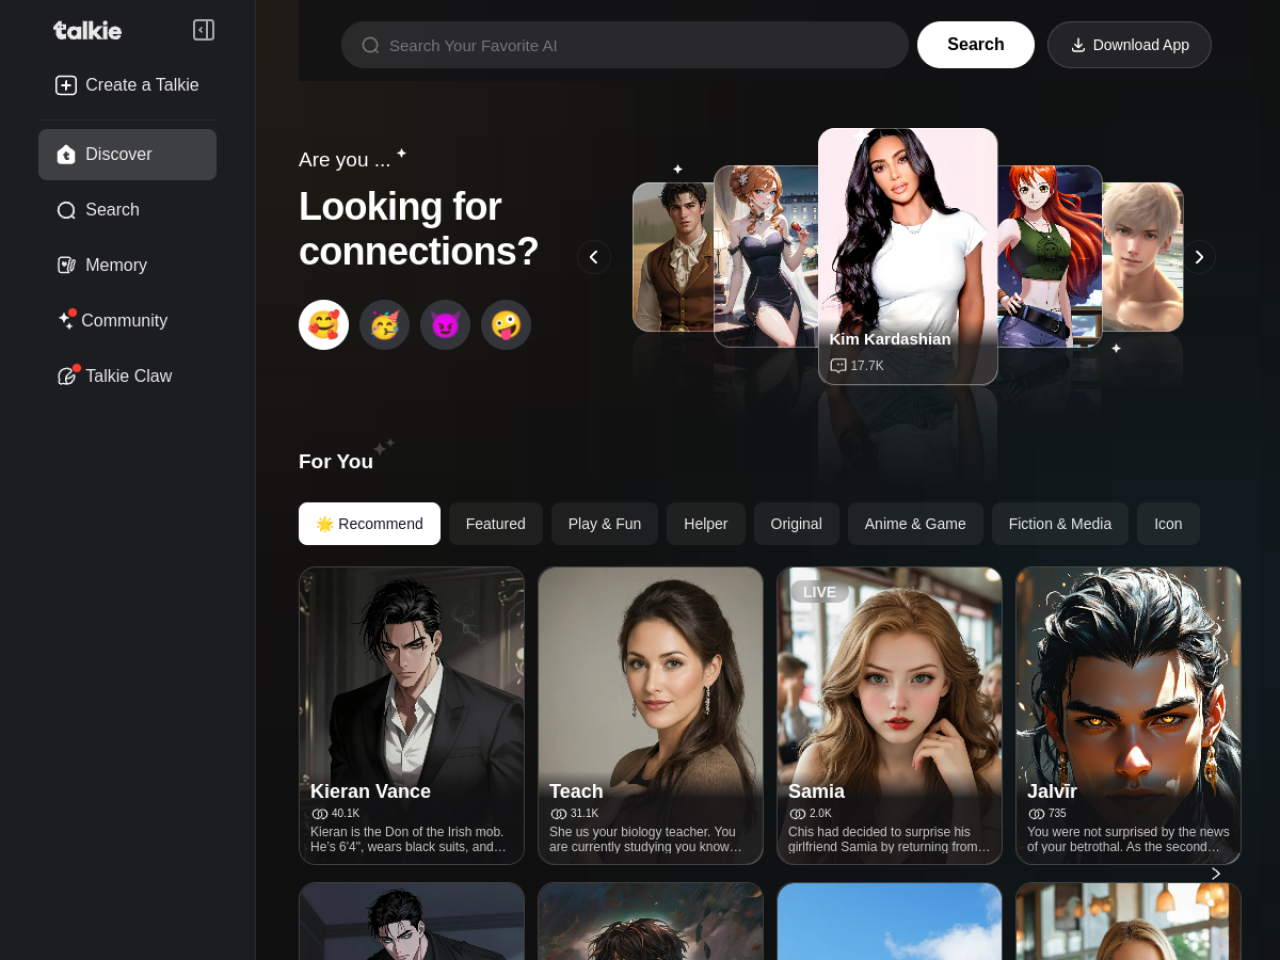Viewport: 1280px width, 960px height.
Task: Click the chat count icon for Kim Kardashian
Action: (839, 366)
